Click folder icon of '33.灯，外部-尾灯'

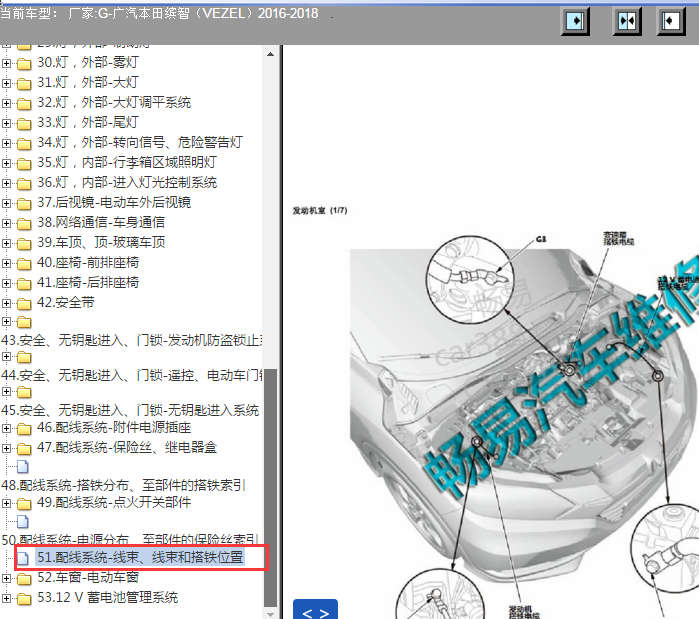24,124
